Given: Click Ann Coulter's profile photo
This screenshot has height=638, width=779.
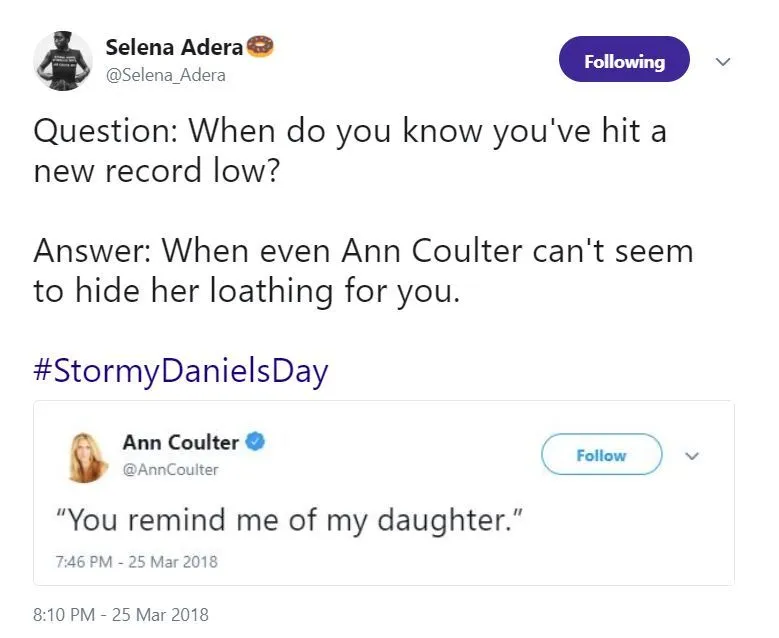Looking at the screenshot, I should tap(85, 455).
